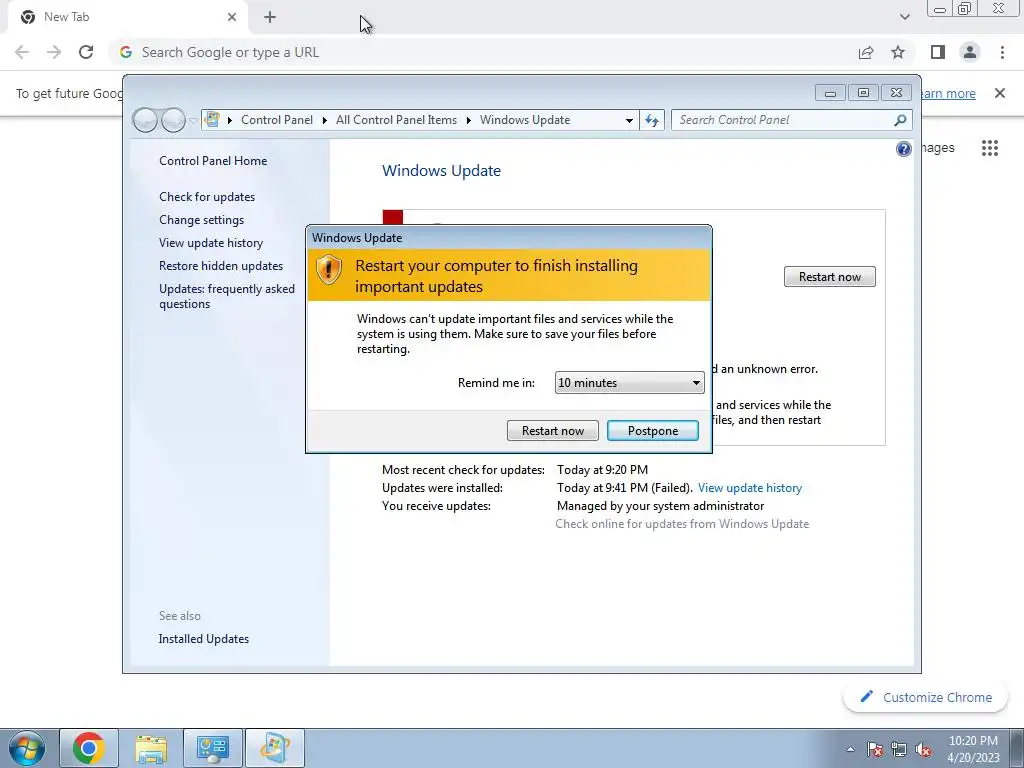Expand the recent pages arrow beside nav buttons
This screenshot has height=768, width=1024.
(193, 121)
